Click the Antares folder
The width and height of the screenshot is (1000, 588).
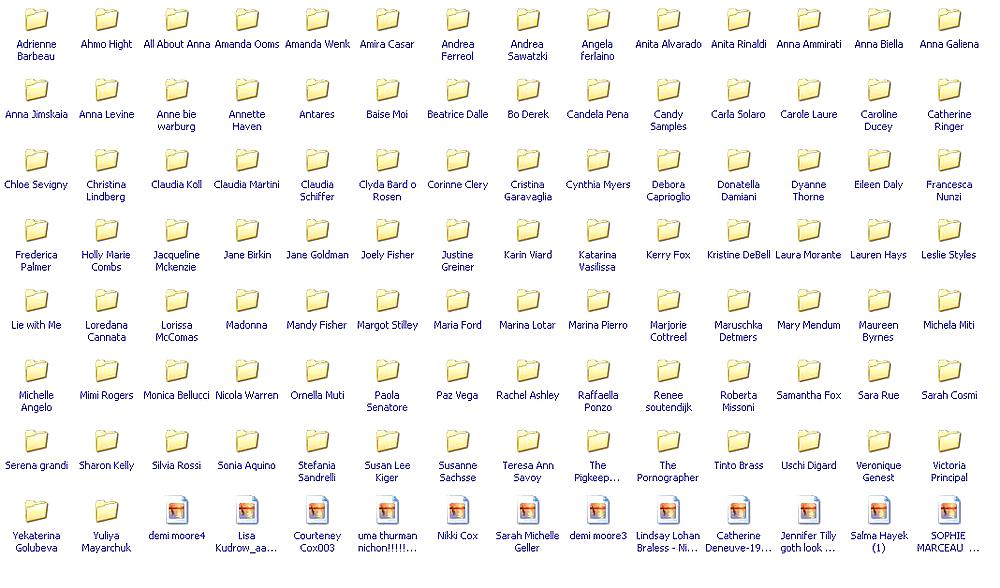317,91
